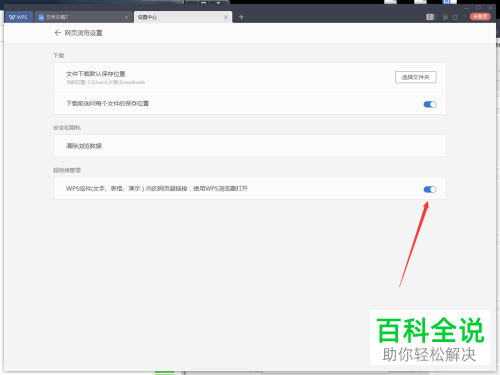Close the 文字文稿7 document tab
This screenshot has width=500, height=375.
coord(126,17)
